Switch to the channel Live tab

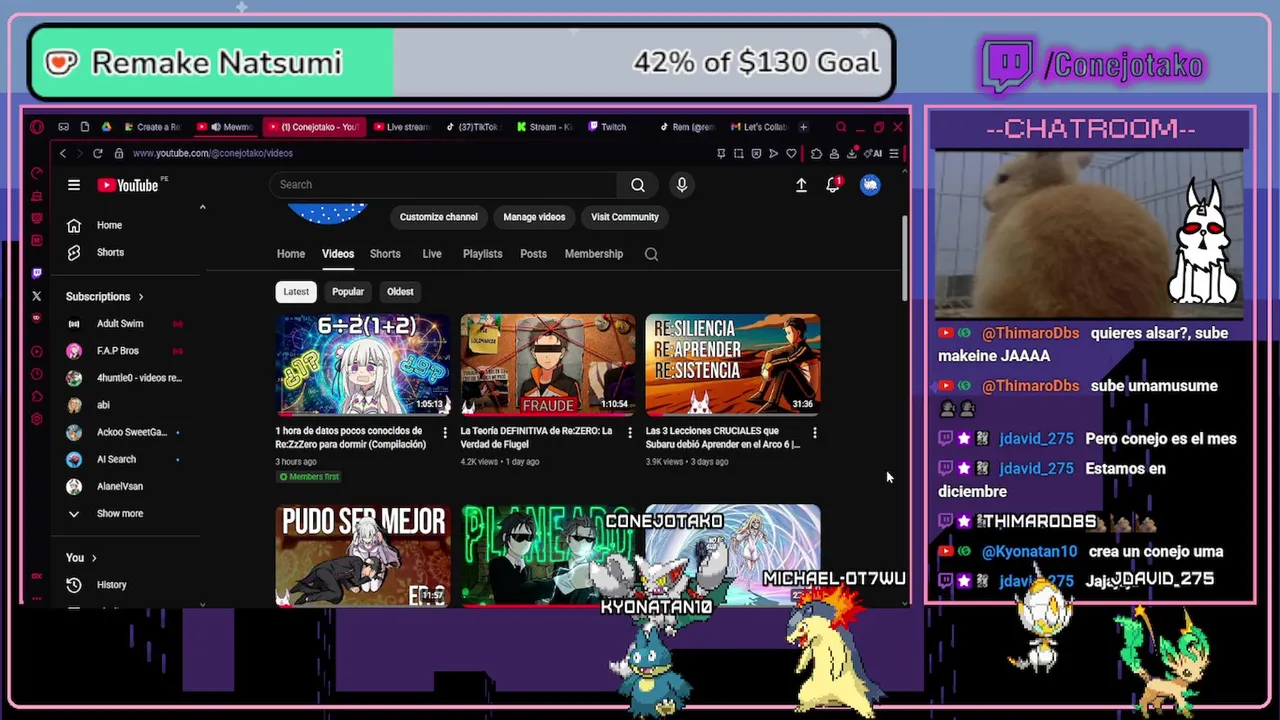pyautogui.click(x=432, y=254)
